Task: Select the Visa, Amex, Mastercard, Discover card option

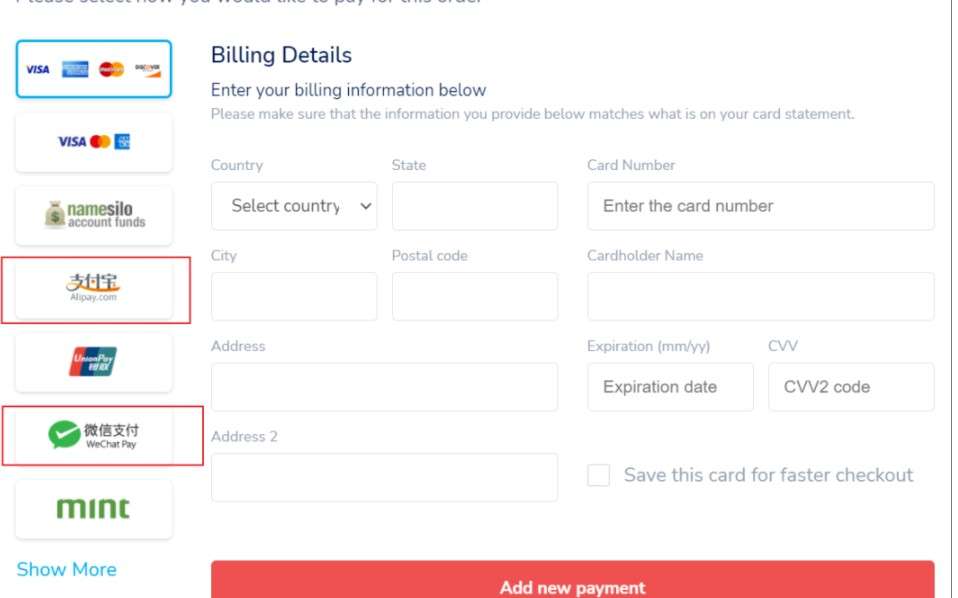Action: [94, 69]
